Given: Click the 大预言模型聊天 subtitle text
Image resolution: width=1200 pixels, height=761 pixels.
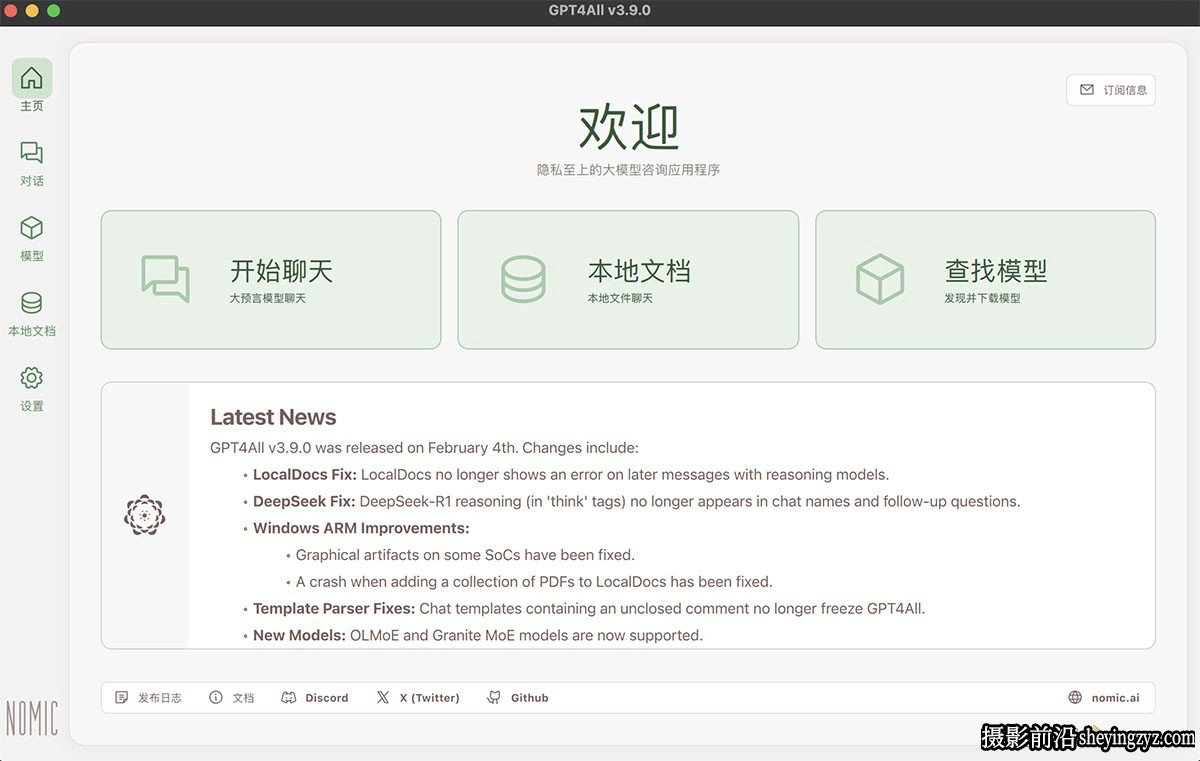Looking at the screenshot, I should pyautogui.click(x=268, y=298).
